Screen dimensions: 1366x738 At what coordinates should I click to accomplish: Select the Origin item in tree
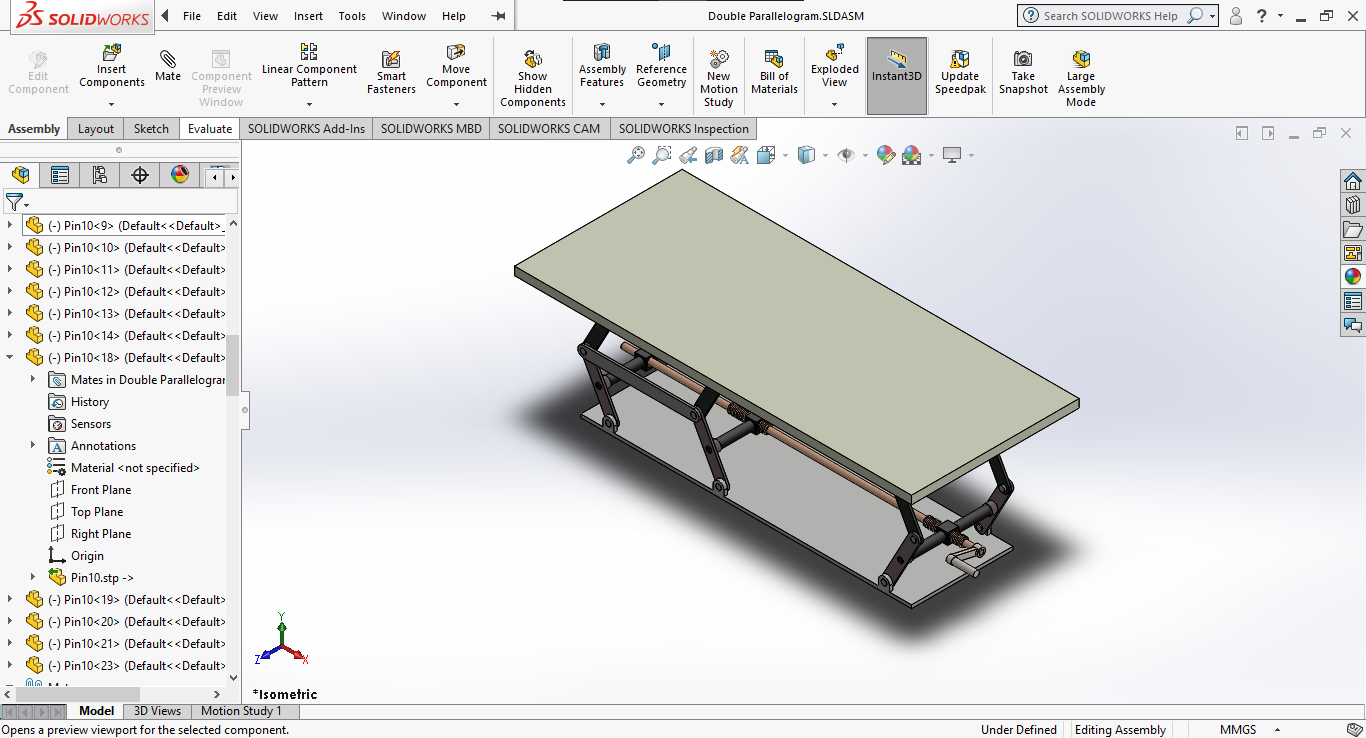(x=87, y=555)
